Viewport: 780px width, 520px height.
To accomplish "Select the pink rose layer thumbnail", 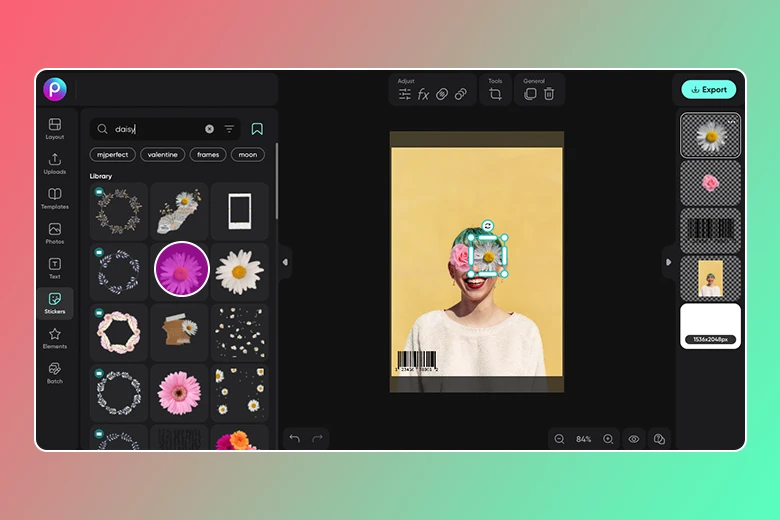I will [x=710, y=182].
